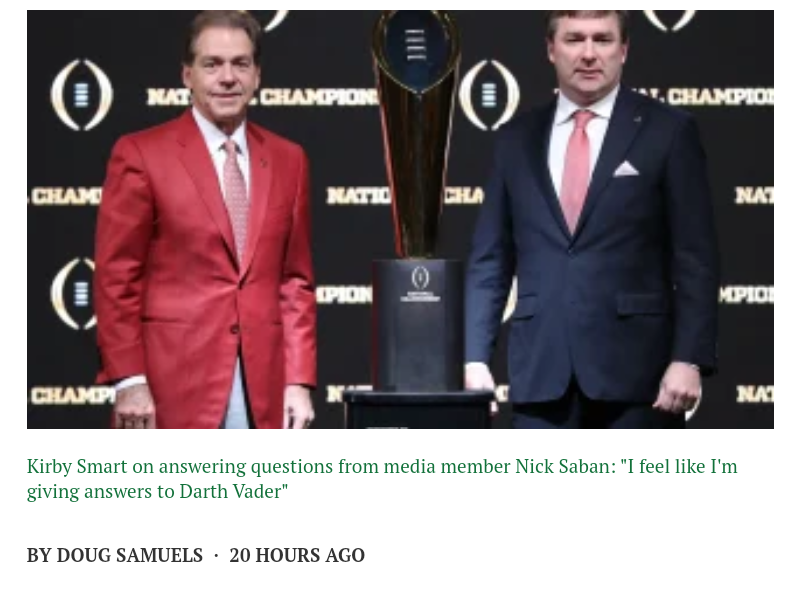This screenshot has width=800, height=609.
Task: Click the word "BY" in the byline
Action: coord(39,555)
